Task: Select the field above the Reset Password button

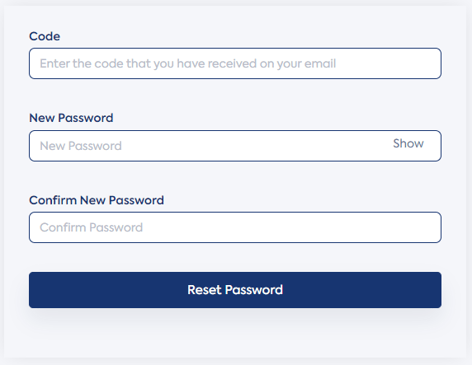Action: coord(235,227)
